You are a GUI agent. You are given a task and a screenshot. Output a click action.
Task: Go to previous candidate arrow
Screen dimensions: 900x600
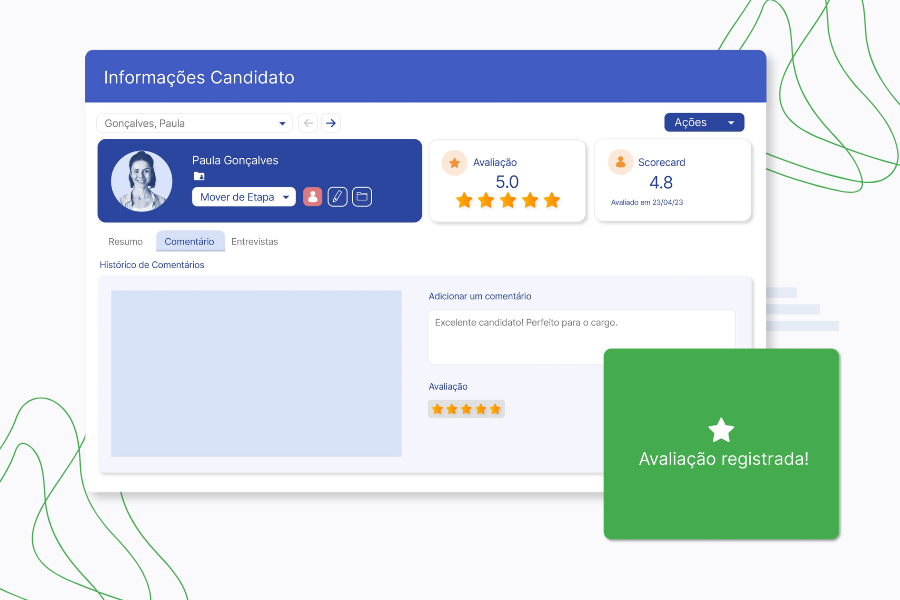pyautogui.click(x=308, y=123)
